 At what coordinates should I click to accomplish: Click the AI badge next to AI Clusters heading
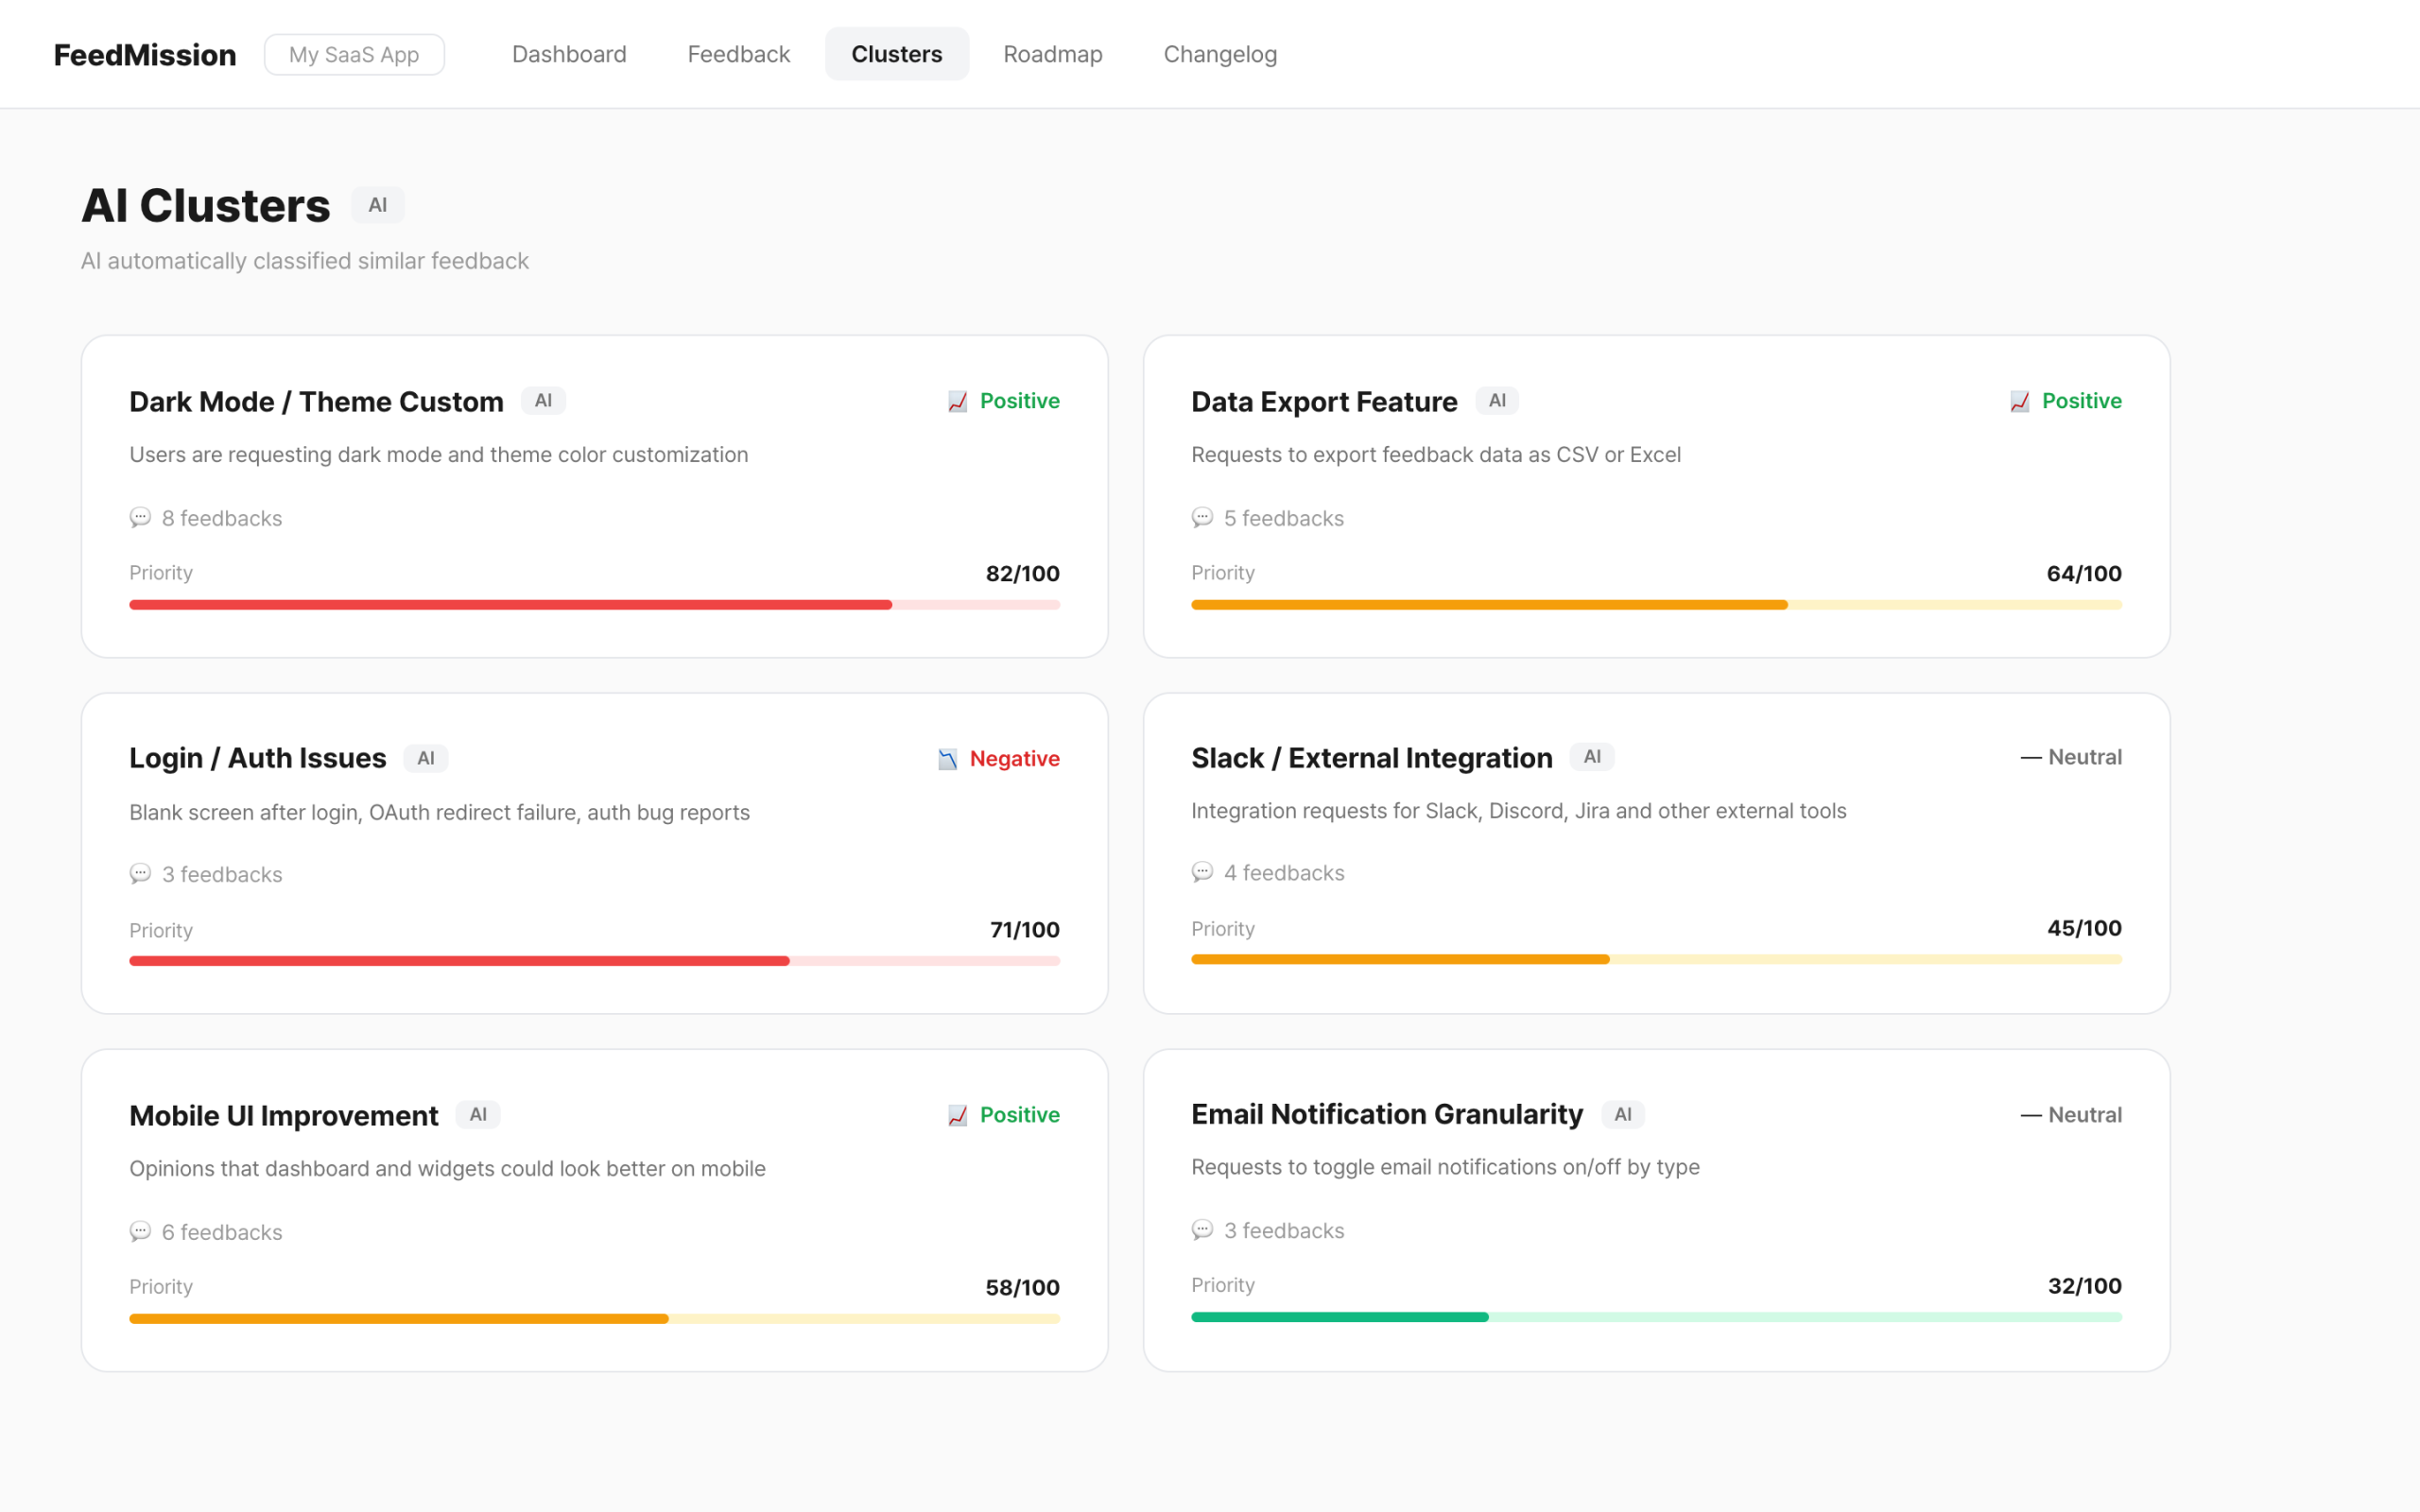pyautogui.click(x=378, y=204)
